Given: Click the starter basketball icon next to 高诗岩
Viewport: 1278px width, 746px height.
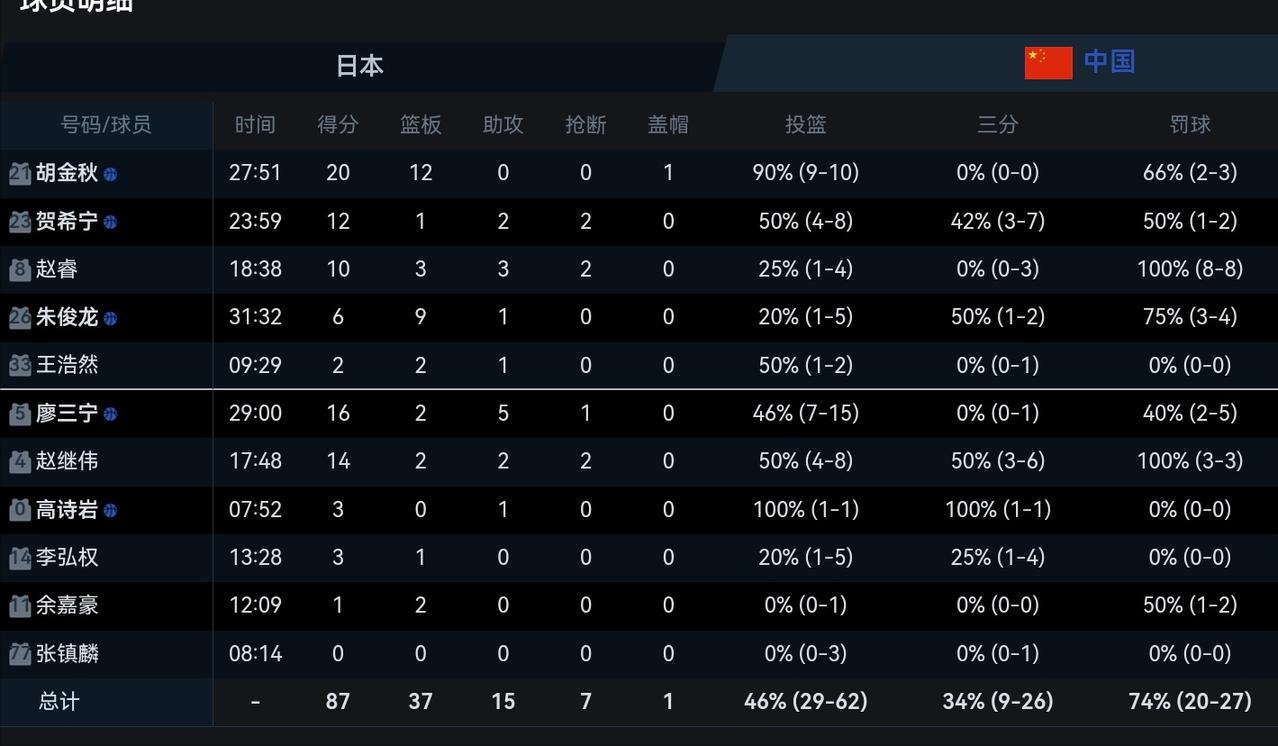Looking at the screenshot, I should pyautogui.click(x=110, y=510).
